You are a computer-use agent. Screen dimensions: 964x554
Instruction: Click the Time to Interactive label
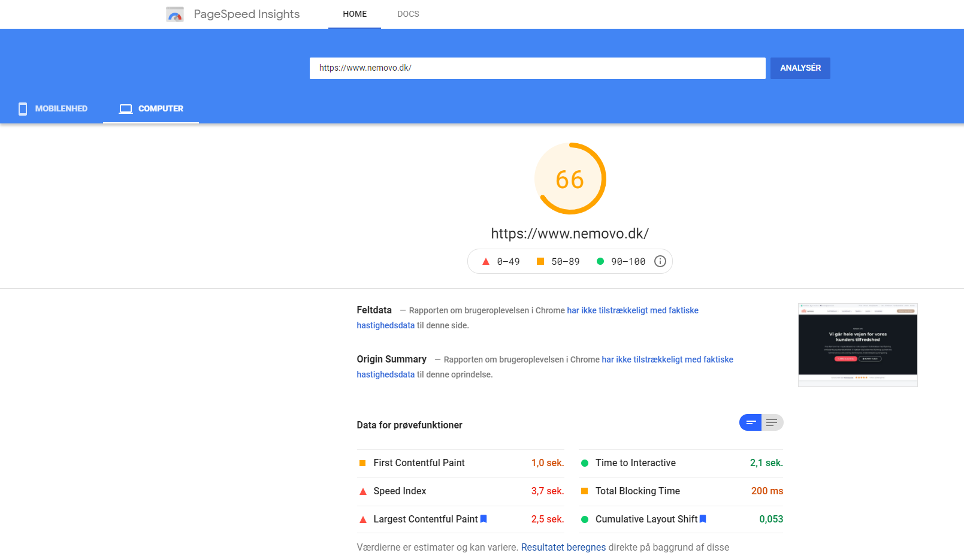pyautogui.click(x=635, y=463)
